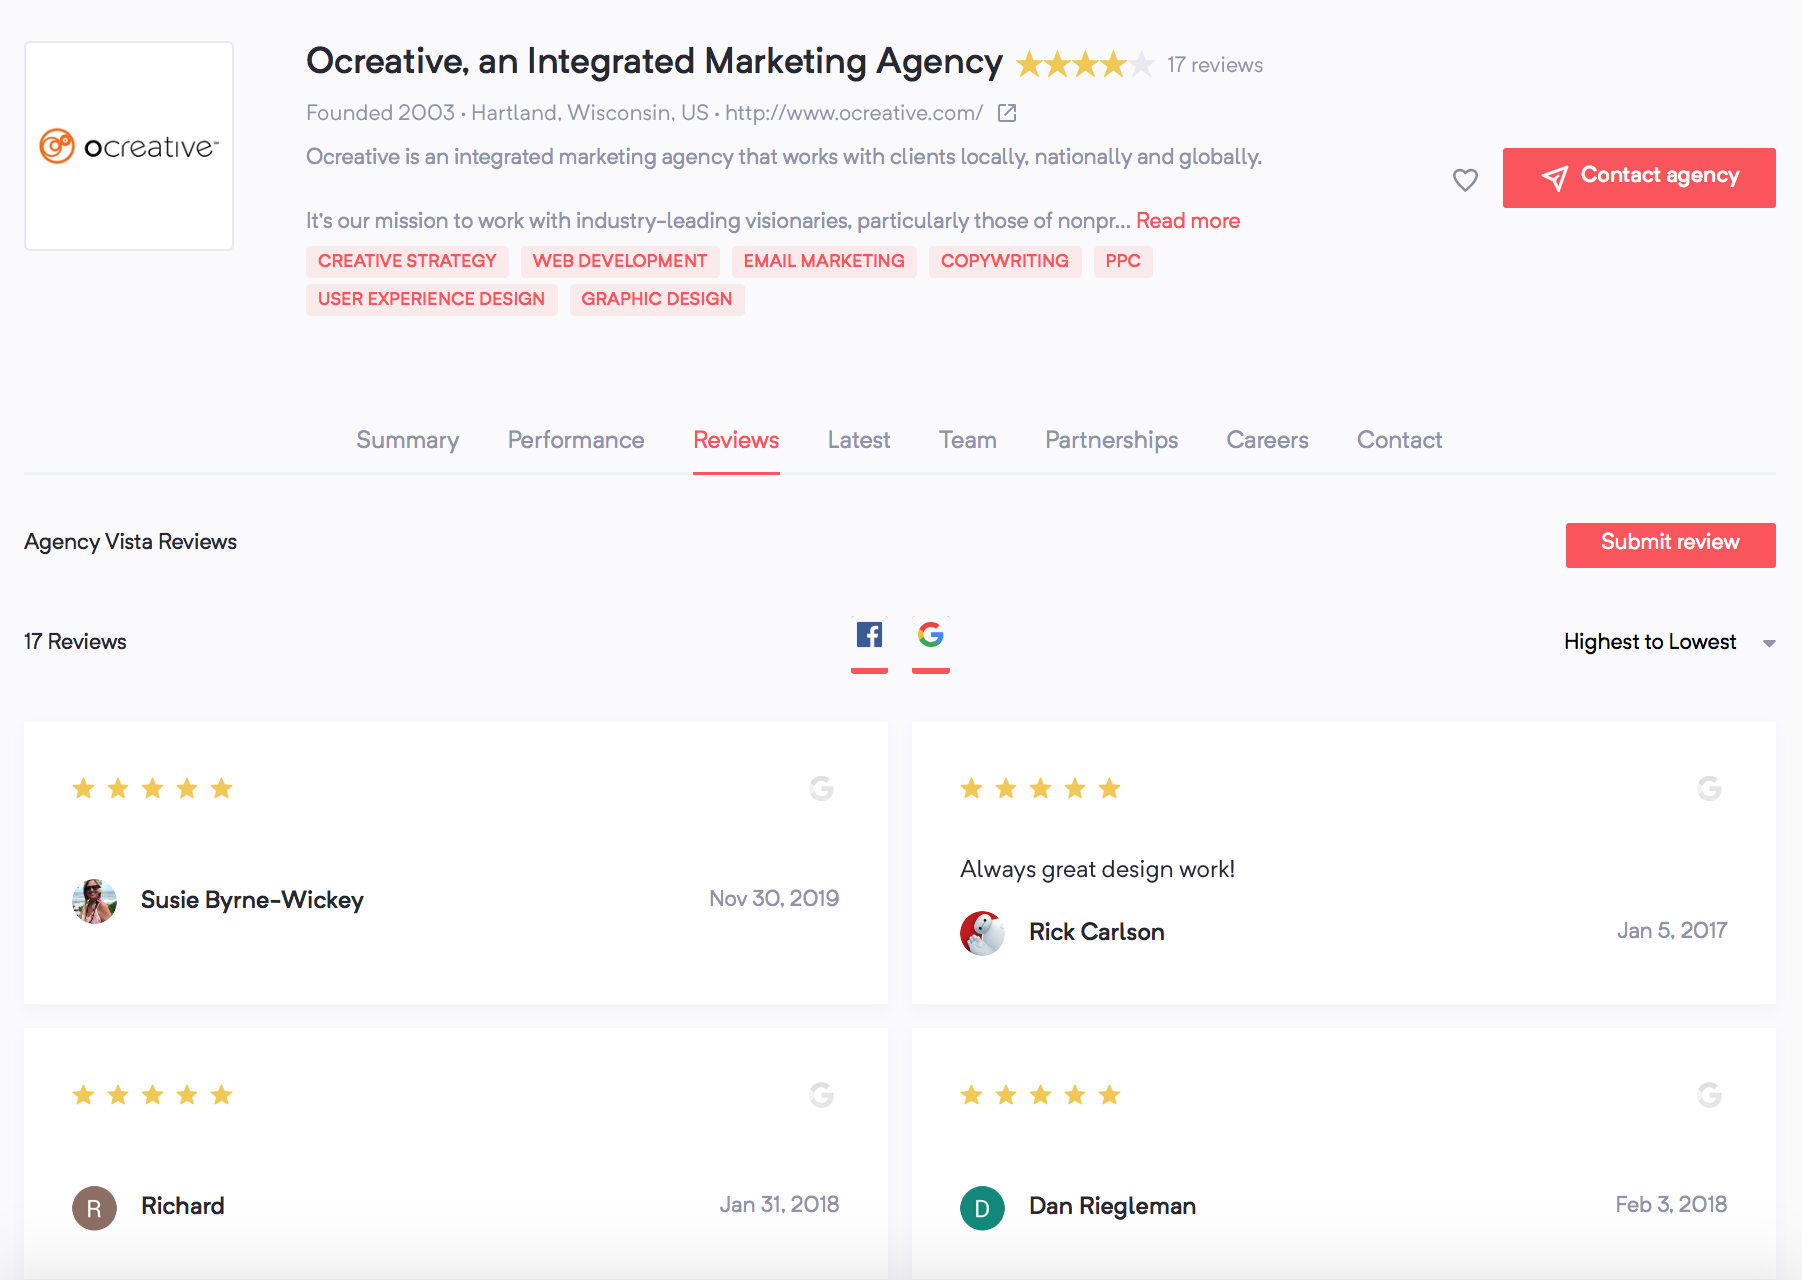This screenshot has height=1280, width=1802.
Task: Click star rating on Richard's review
Action: pos(152,1095)
